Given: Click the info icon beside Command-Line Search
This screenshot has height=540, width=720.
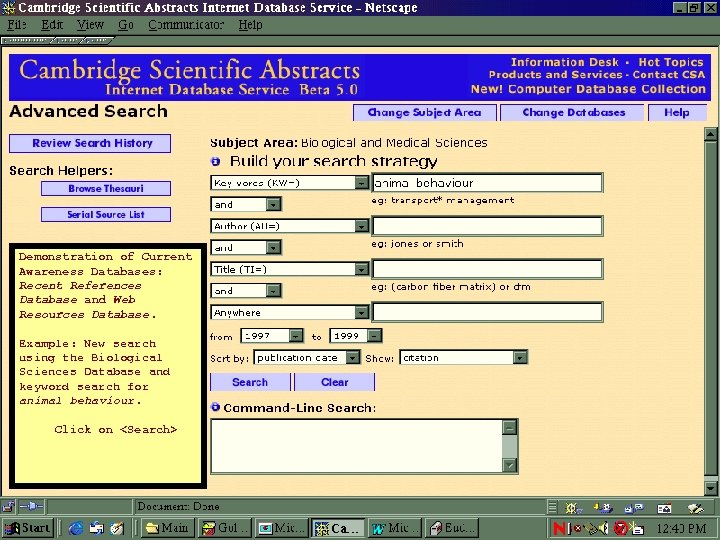Looking at the screenshot, I should pos(215,407).
